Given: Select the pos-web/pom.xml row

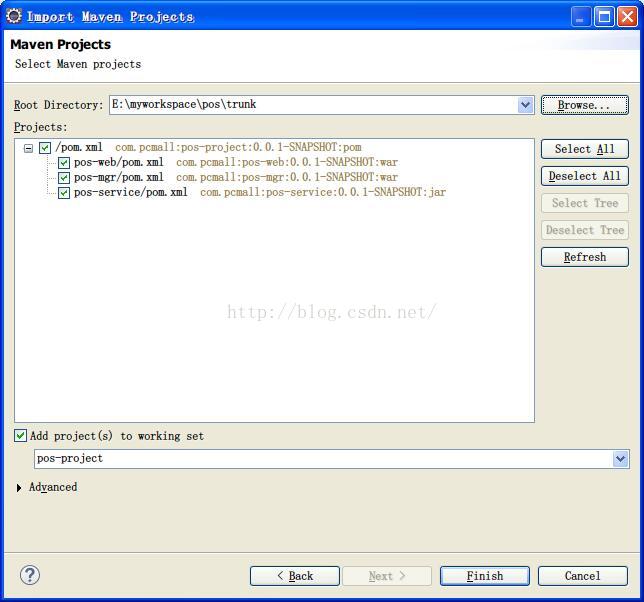Looking at the screenshot, I should (119, 162).
